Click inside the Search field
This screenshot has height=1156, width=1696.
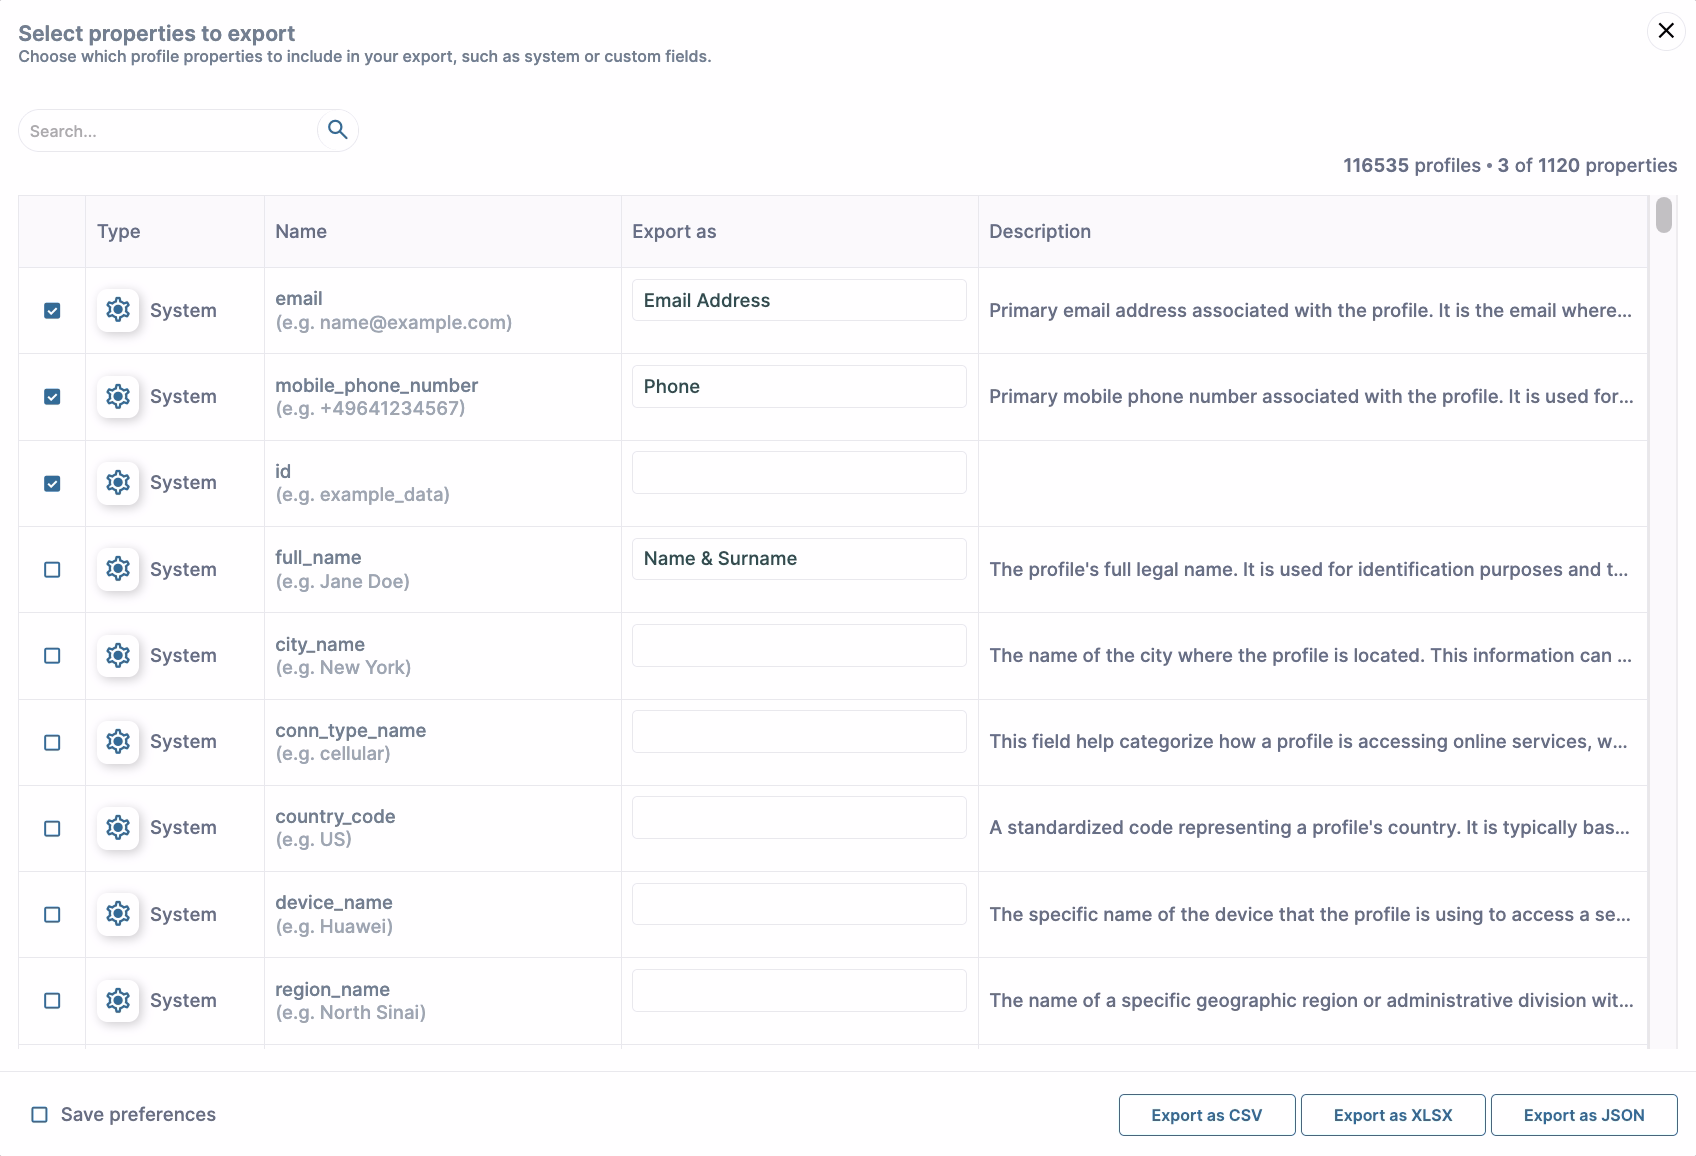pyautogui.click(x=170, y=130)
